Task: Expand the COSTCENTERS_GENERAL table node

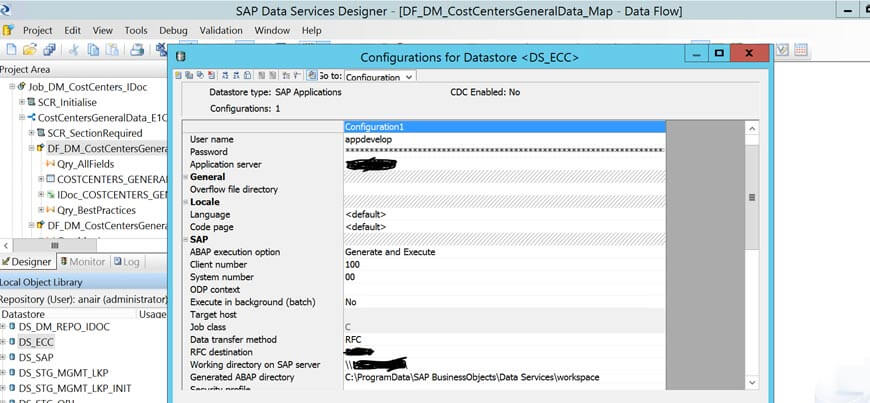Action: 41,179
